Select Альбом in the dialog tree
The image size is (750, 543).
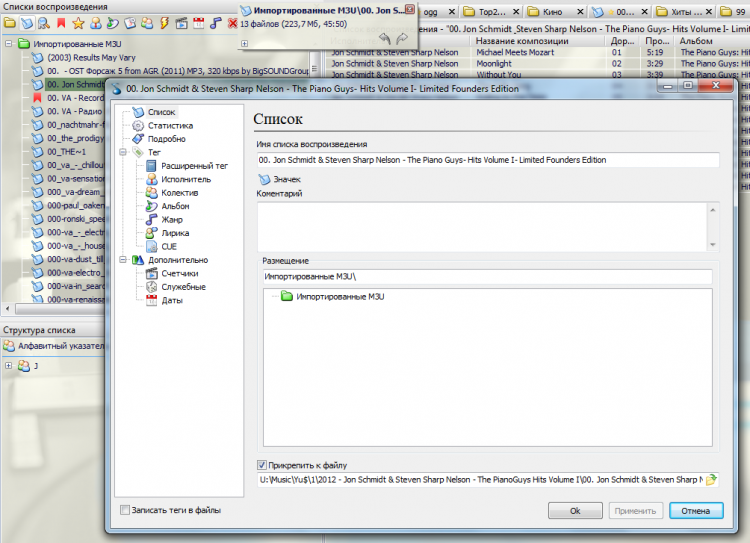[x=175, y=206]
